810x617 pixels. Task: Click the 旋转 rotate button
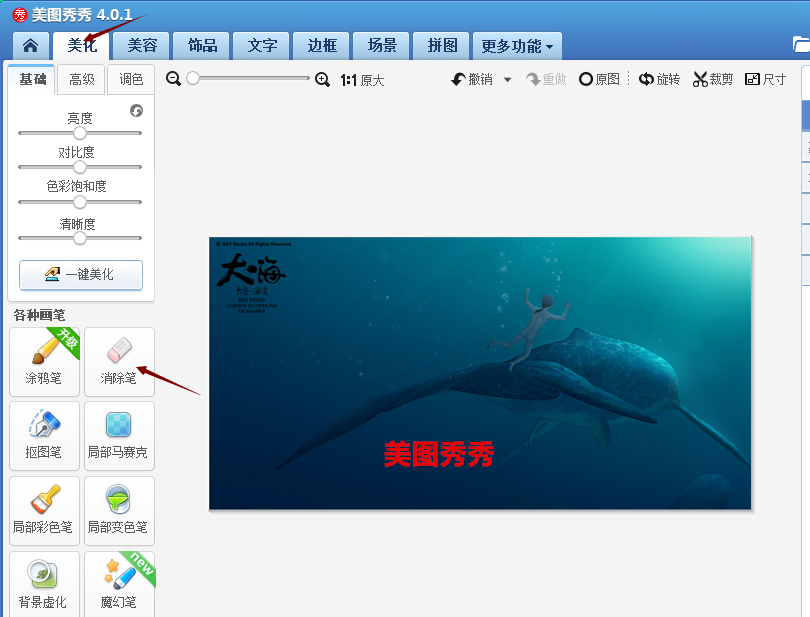pos(659,80)
